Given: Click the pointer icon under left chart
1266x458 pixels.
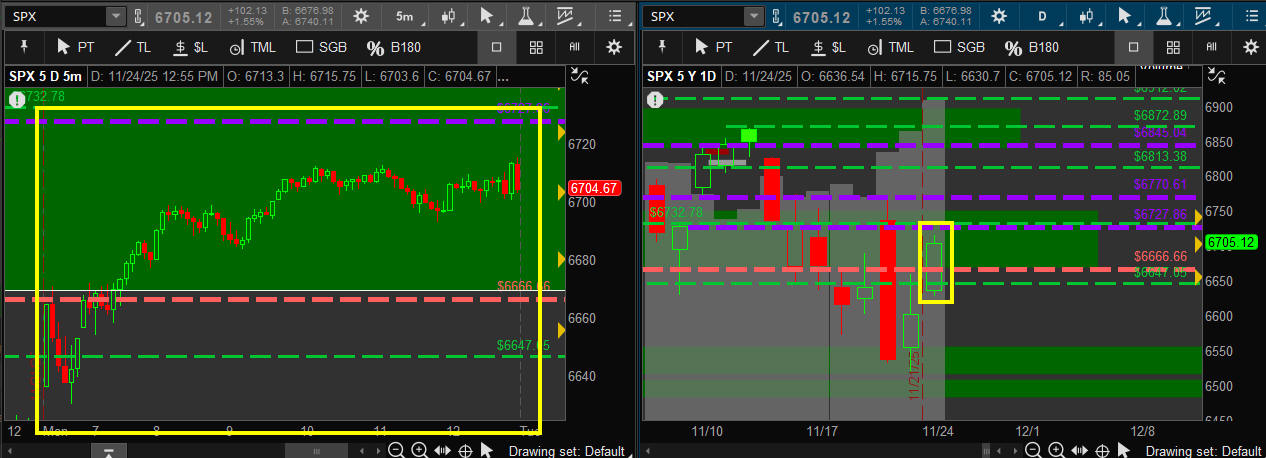Looking at the screenshot, I should pyautogui.click(x=488, y=450).
